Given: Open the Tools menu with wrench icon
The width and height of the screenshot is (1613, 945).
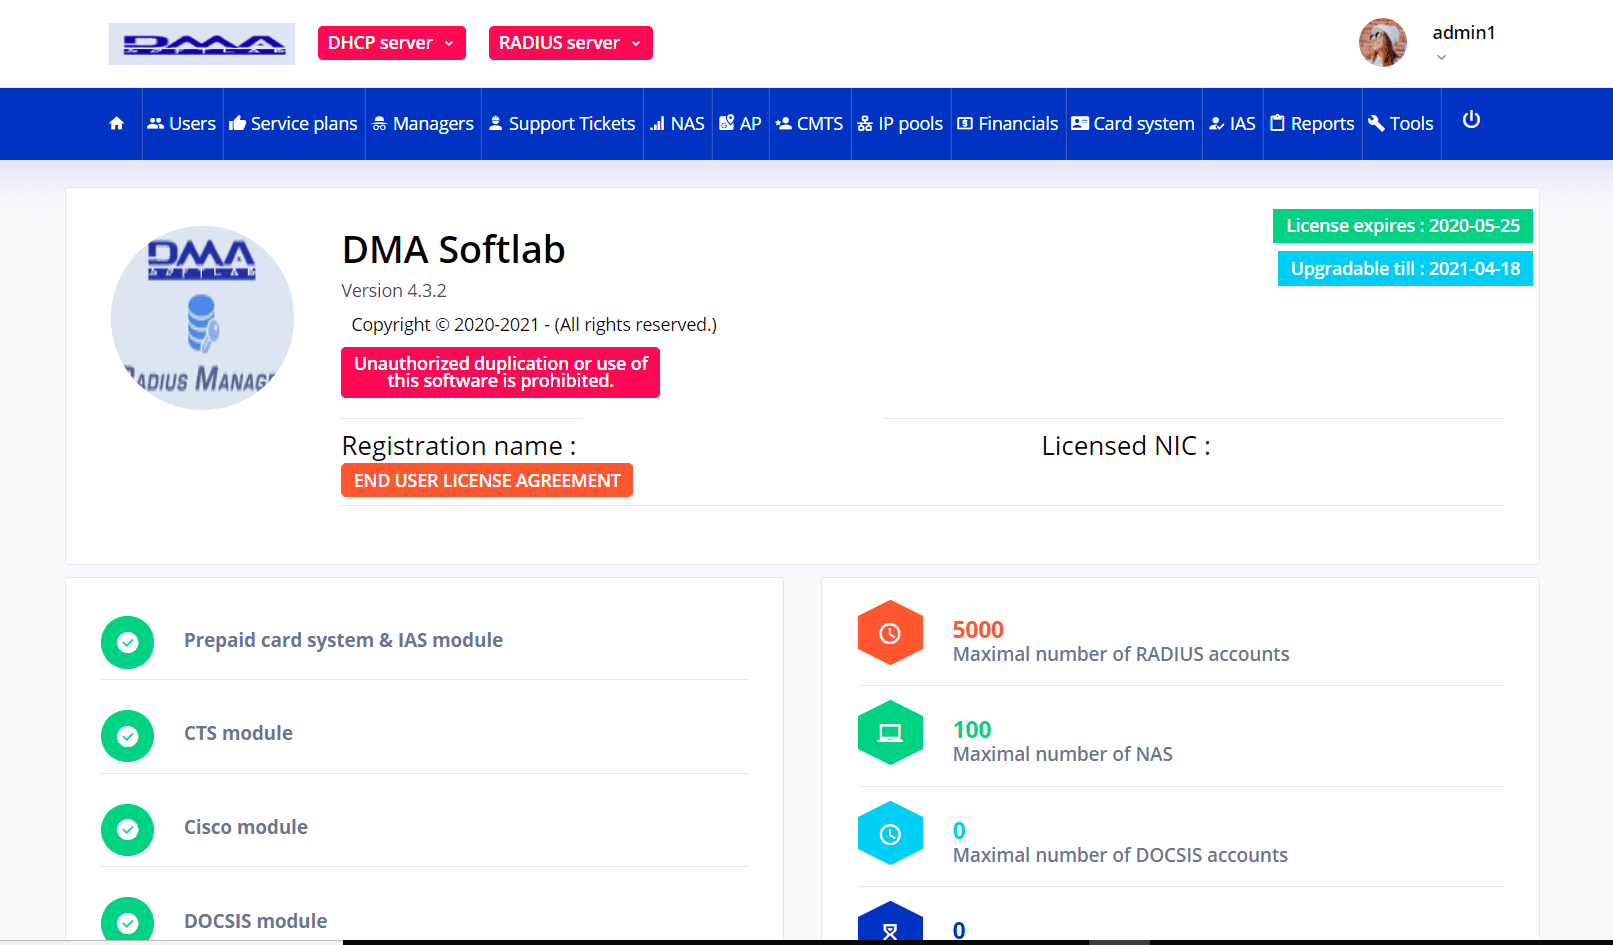Looking at the screenshot, I should (x=1401, y=124).
